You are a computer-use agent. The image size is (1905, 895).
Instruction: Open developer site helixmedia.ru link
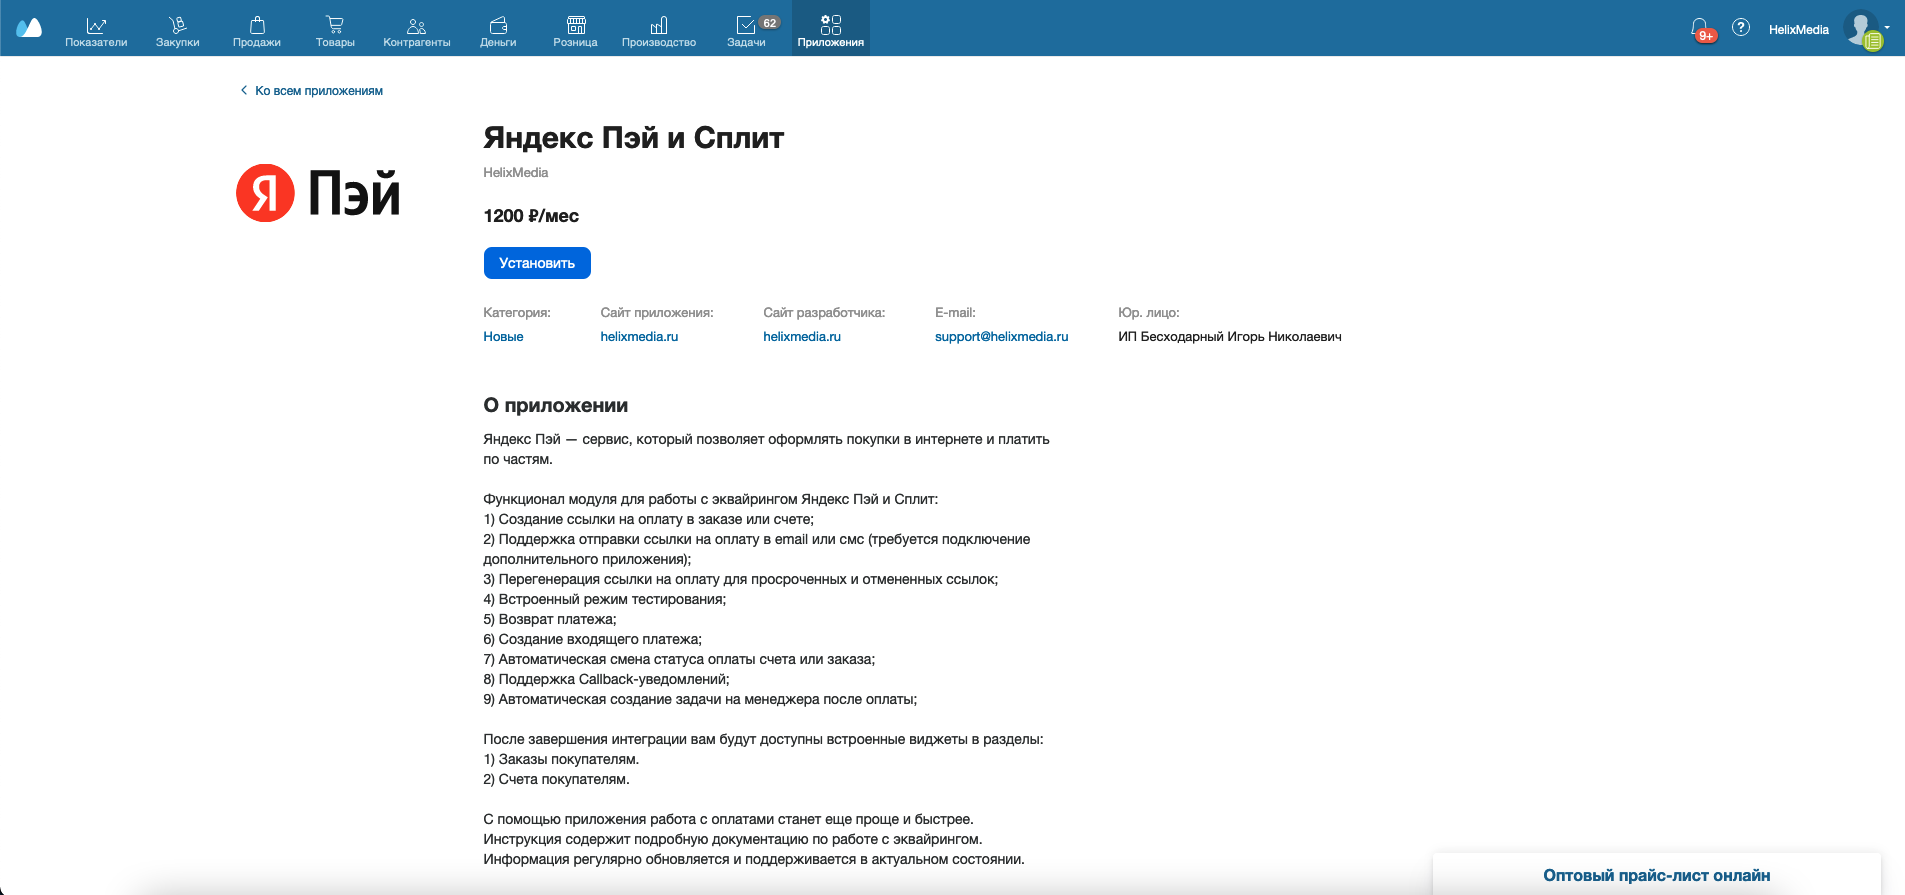pos(802,337)
